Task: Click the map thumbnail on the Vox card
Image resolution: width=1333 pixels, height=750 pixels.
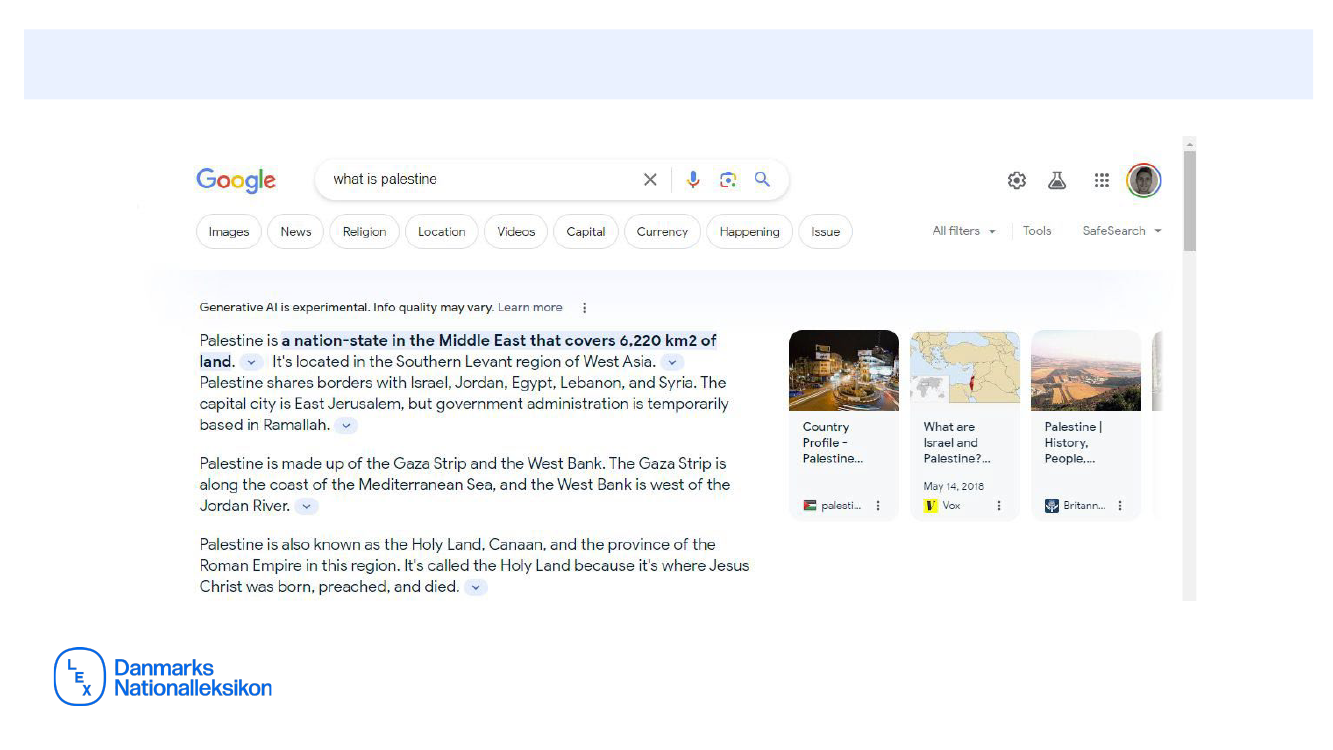Action: coord(965,371)
